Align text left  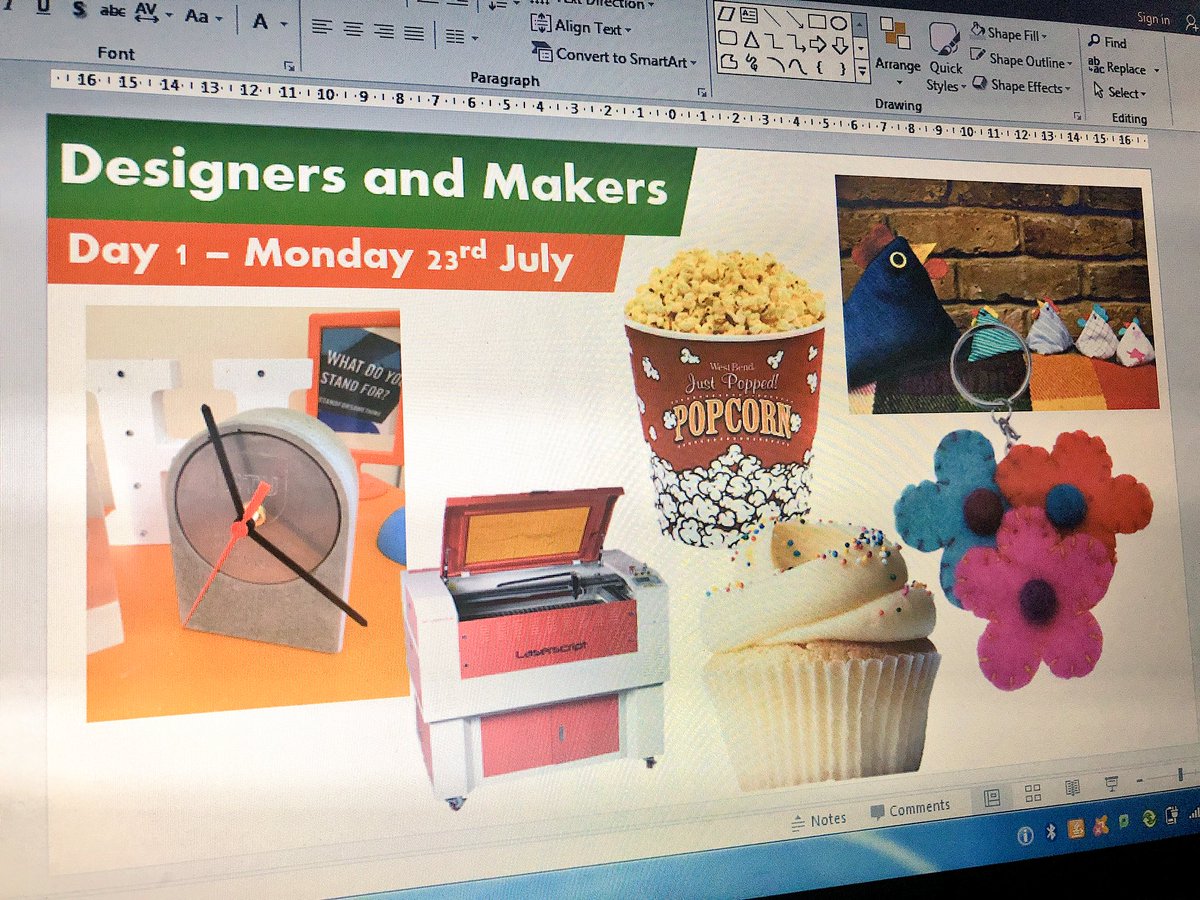point(321,28)
